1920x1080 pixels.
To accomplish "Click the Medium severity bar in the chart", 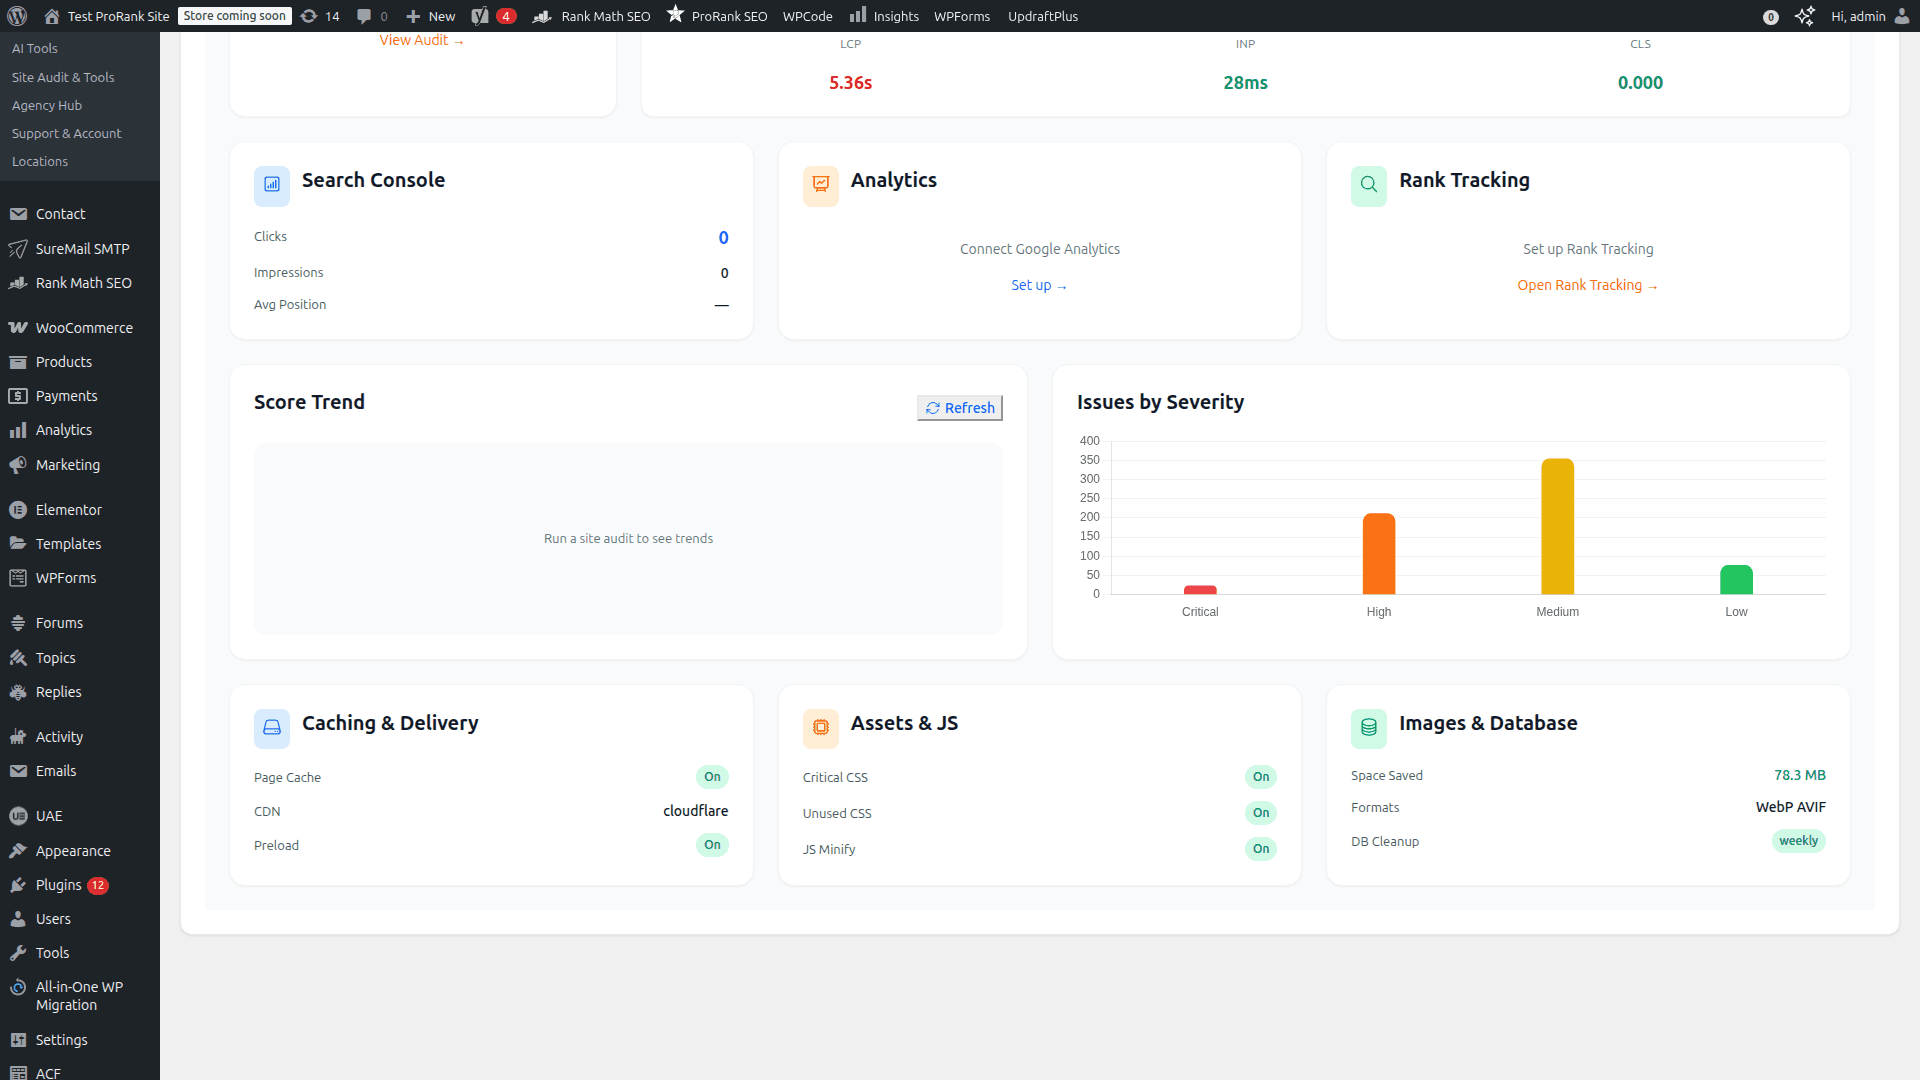I will [x=1557, y=527].
